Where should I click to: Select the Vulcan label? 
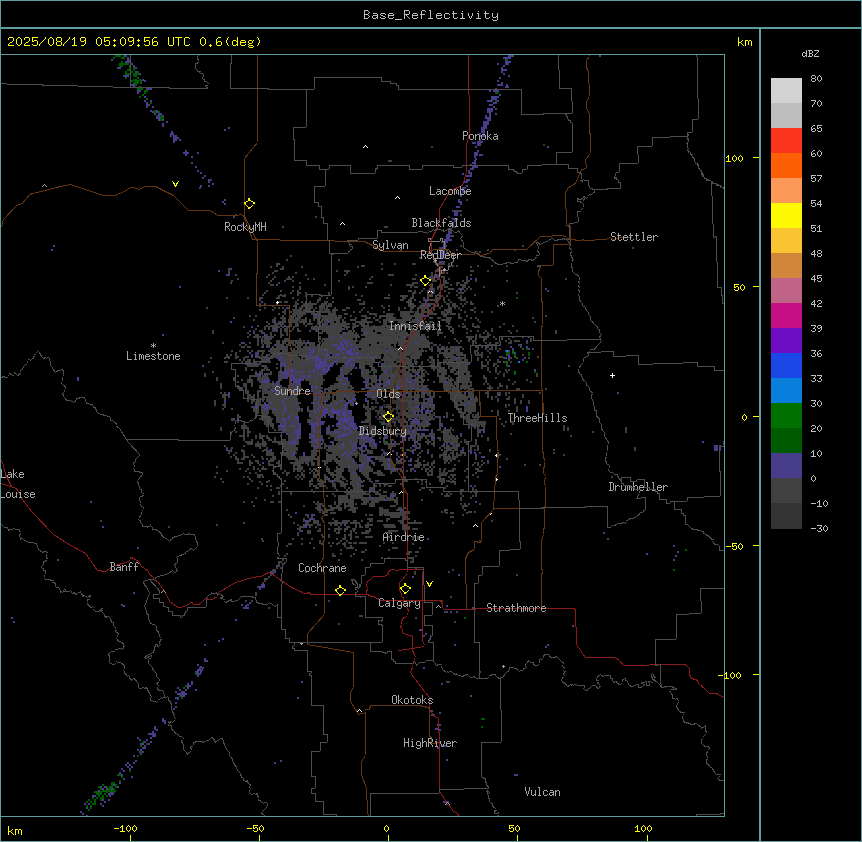click(x=542, y=792)
